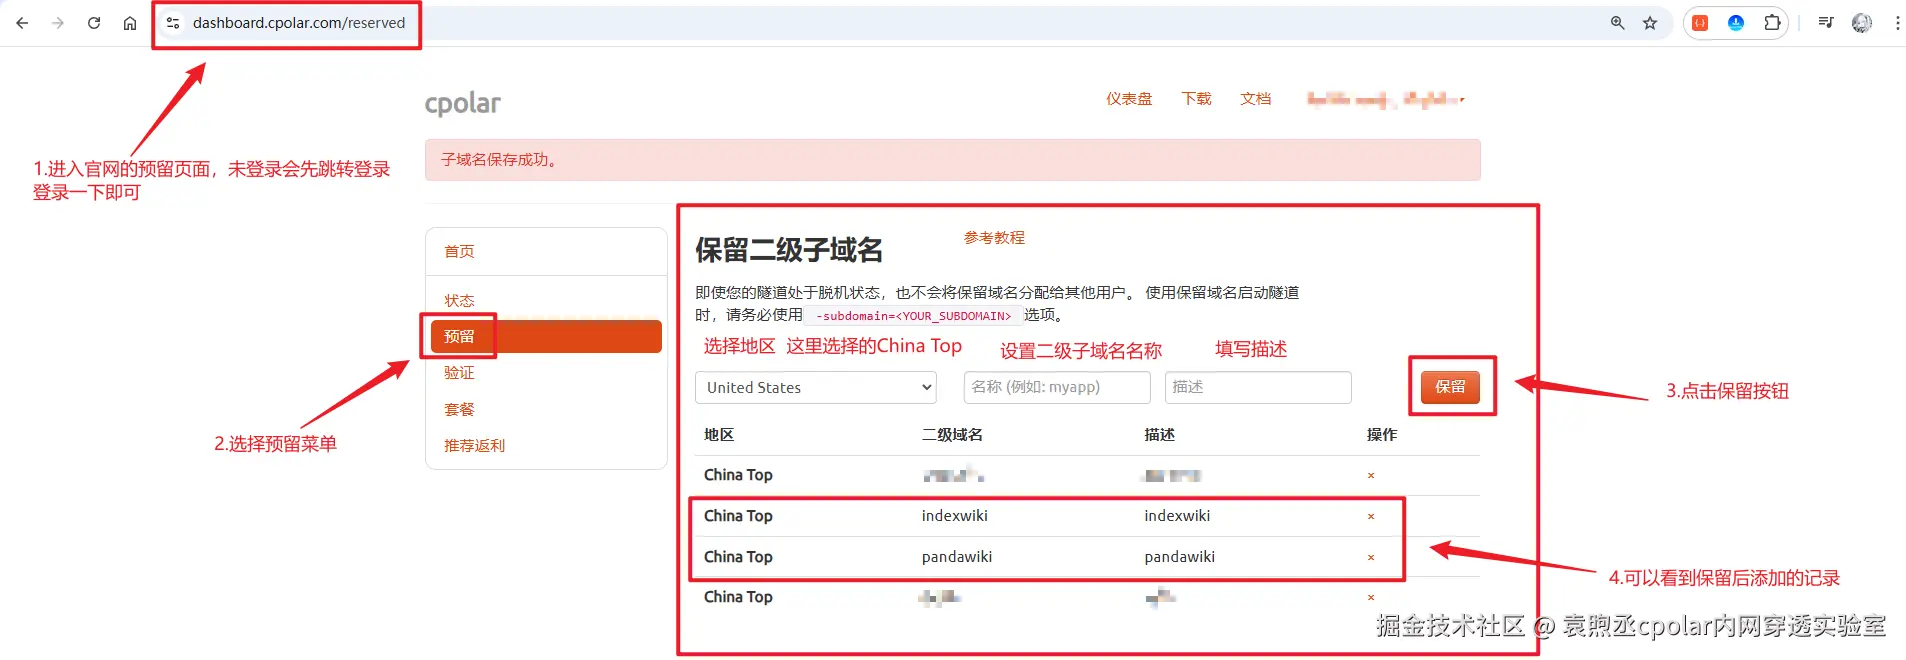Viewport: 1906px width, 660px height.
Task: Open the blue circular extension icon
Action: (1736, 23)
